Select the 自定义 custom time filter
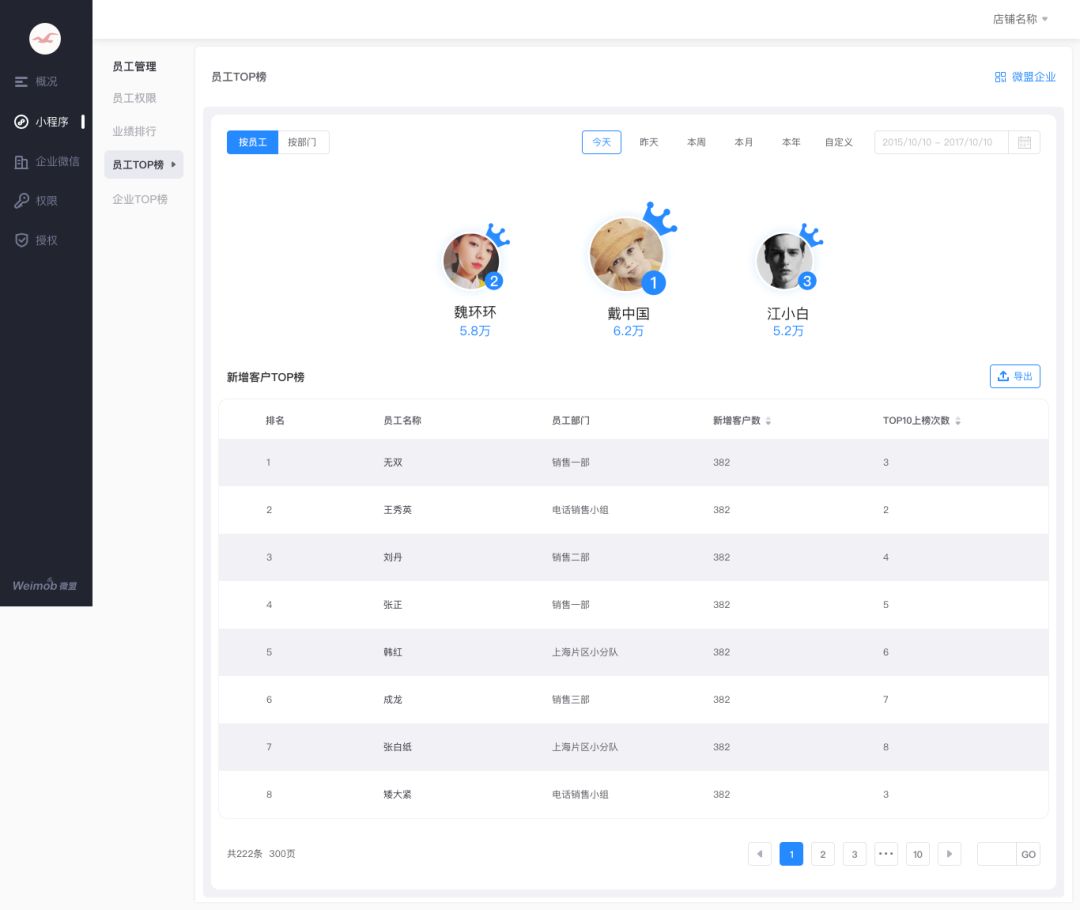Image resolution: width=1080 pixels, height=910 pixels. click(839, 142)
